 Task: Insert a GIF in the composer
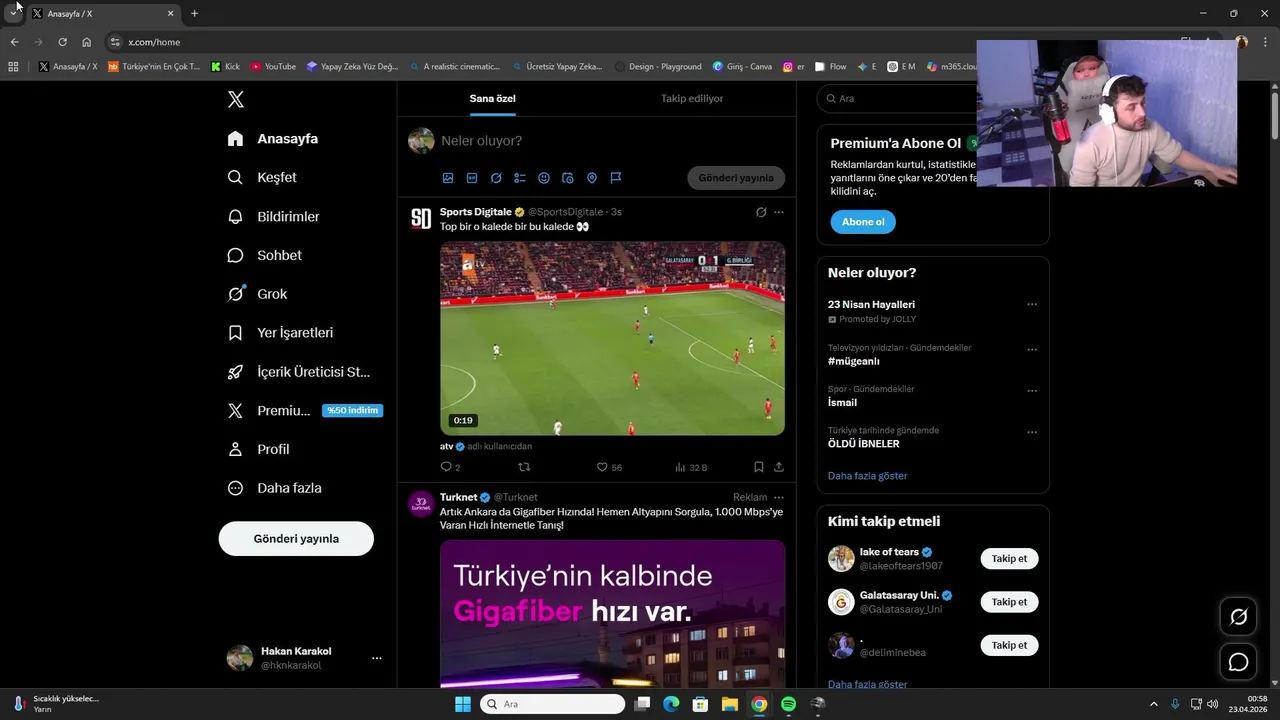472,178
